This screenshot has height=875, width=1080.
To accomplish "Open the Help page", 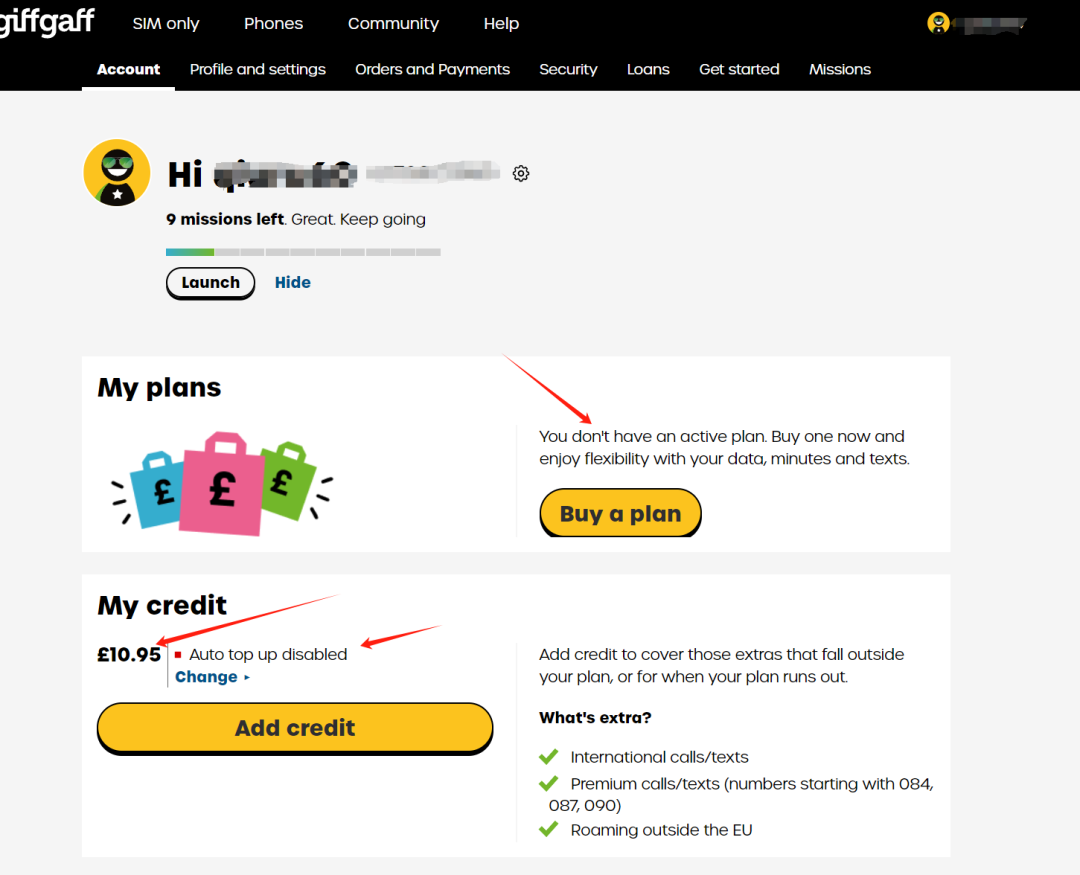I will tap(501, 23).
